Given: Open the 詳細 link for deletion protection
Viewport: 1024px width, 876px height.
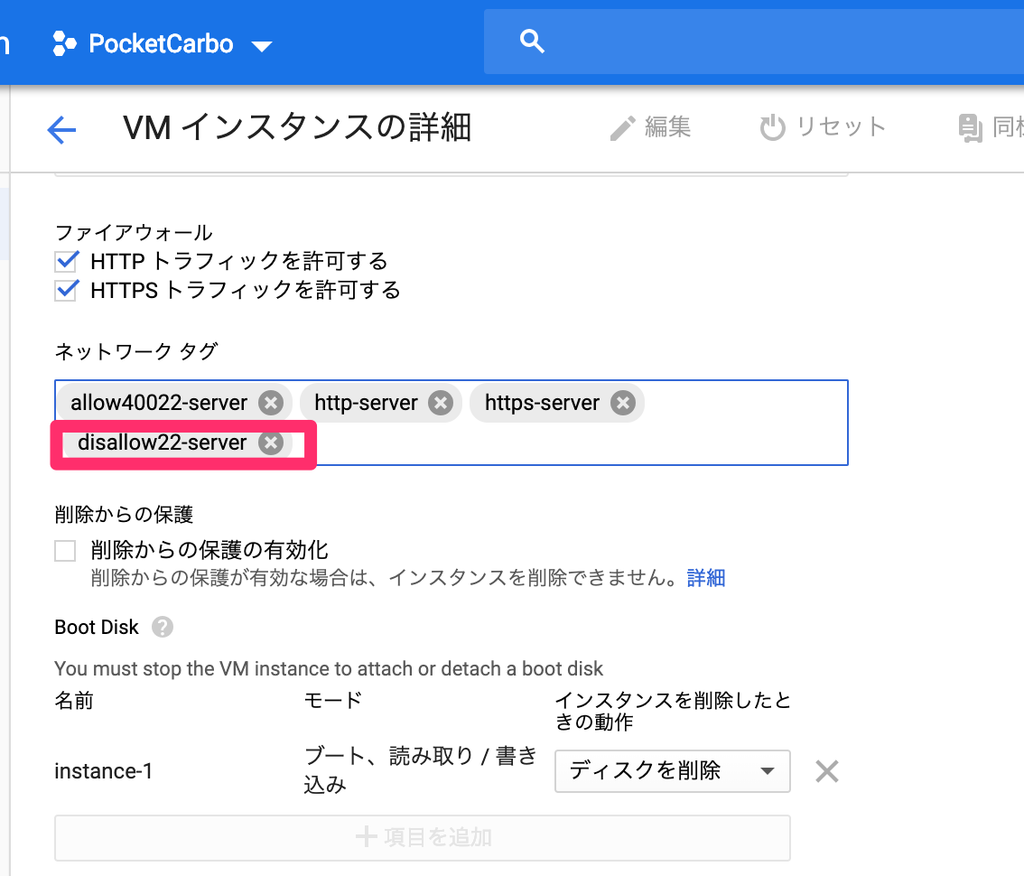Looking at the screenshot, I should pos(706,578).
